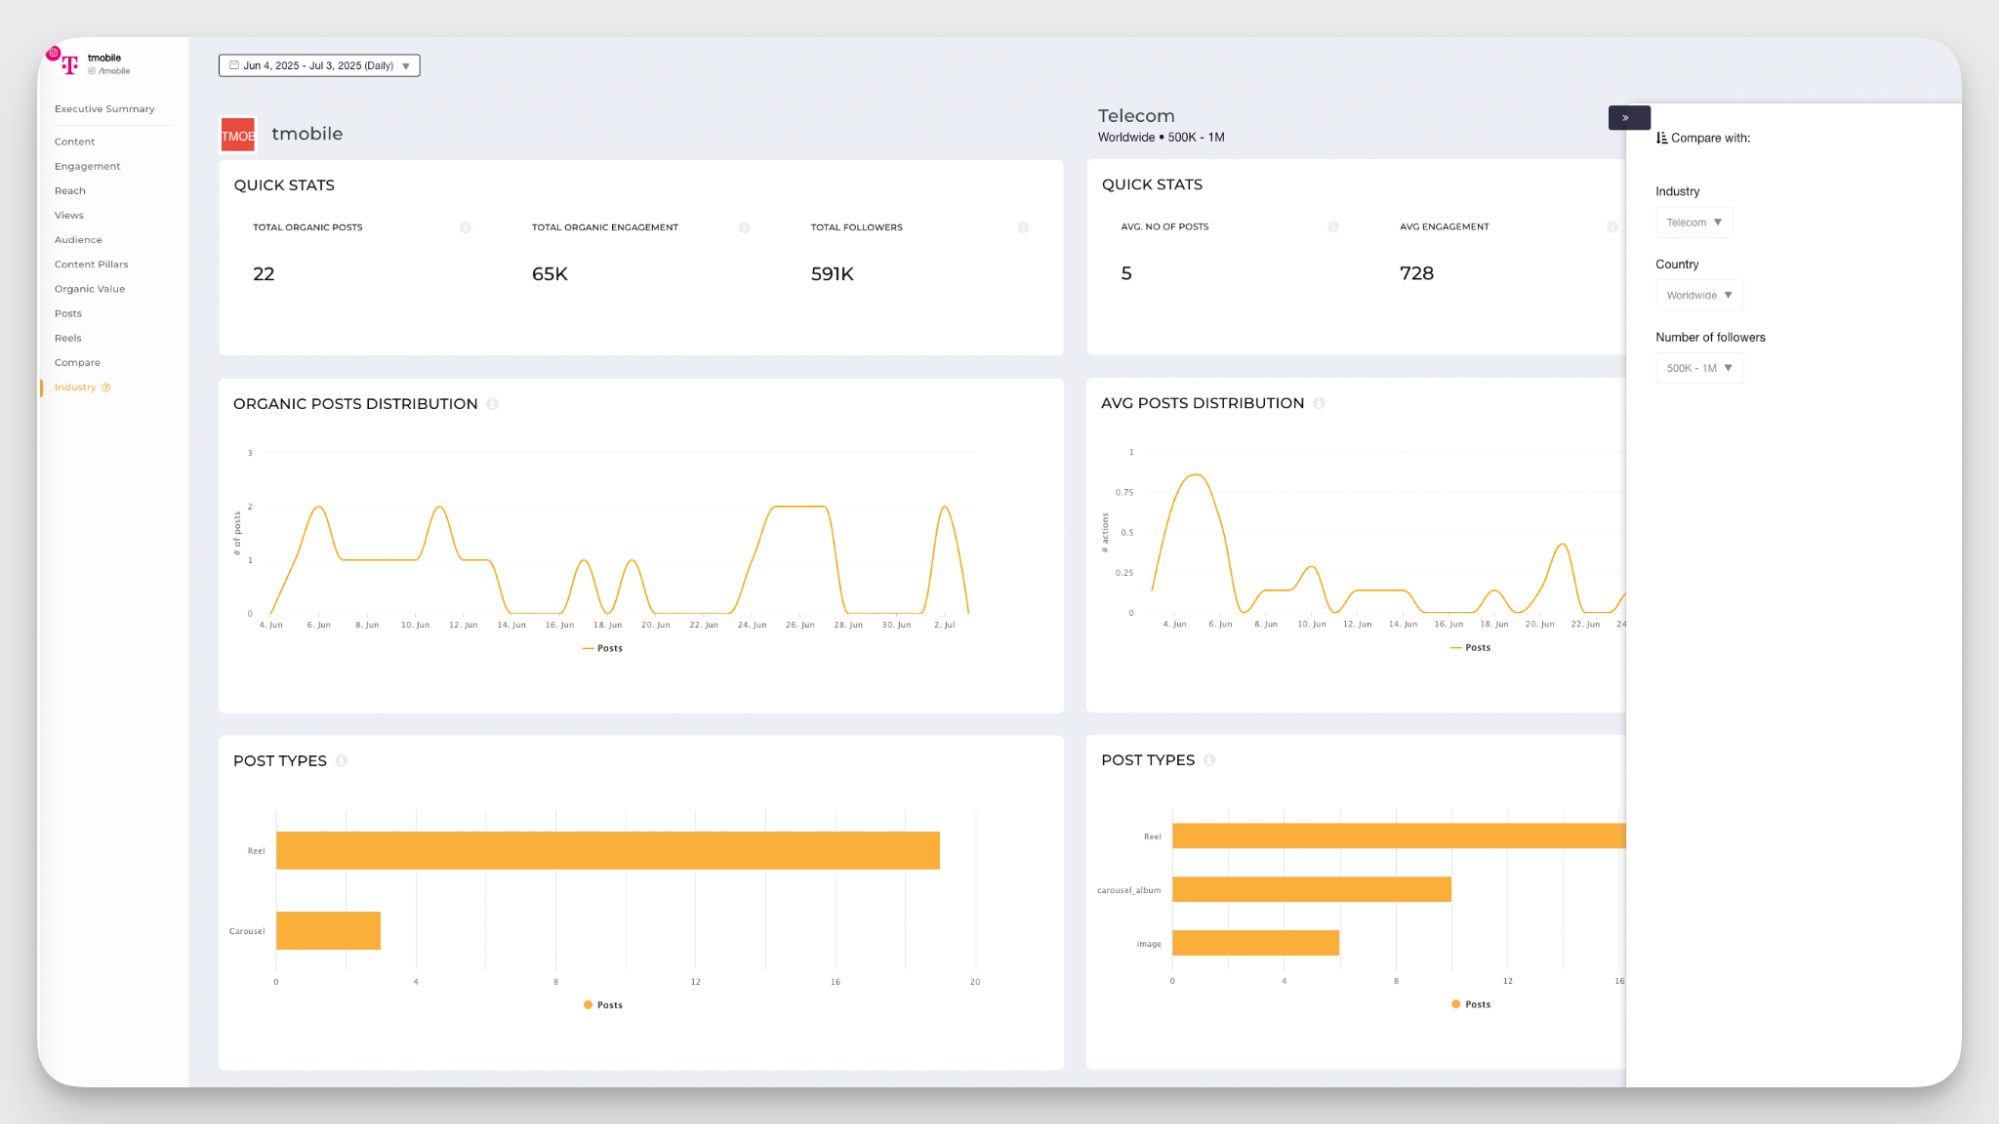
Task: Open Executive Summary section
Action: (104, 109)
